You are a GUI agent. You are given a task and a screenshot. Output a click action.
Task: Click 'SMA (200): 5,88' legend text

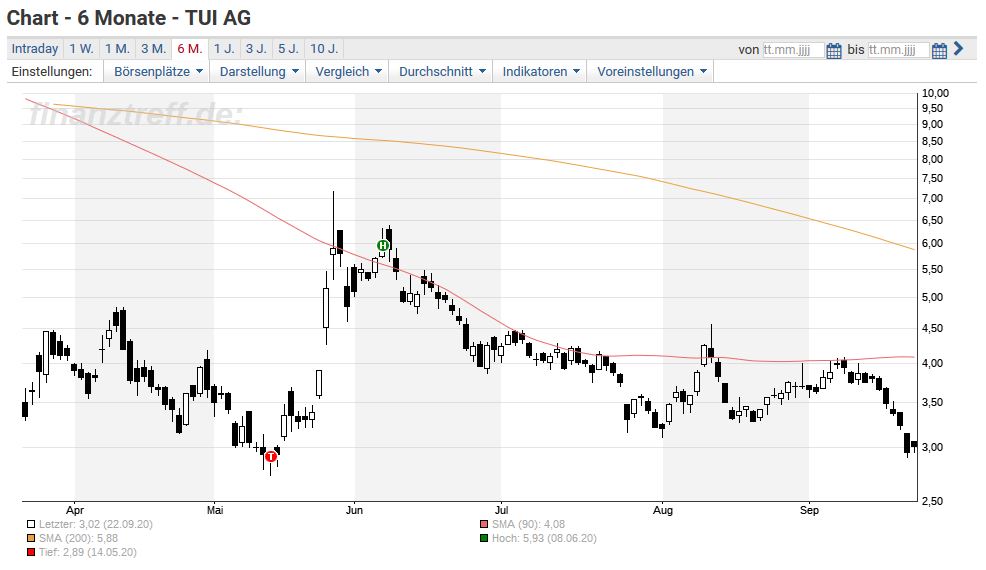coord(78,538)
